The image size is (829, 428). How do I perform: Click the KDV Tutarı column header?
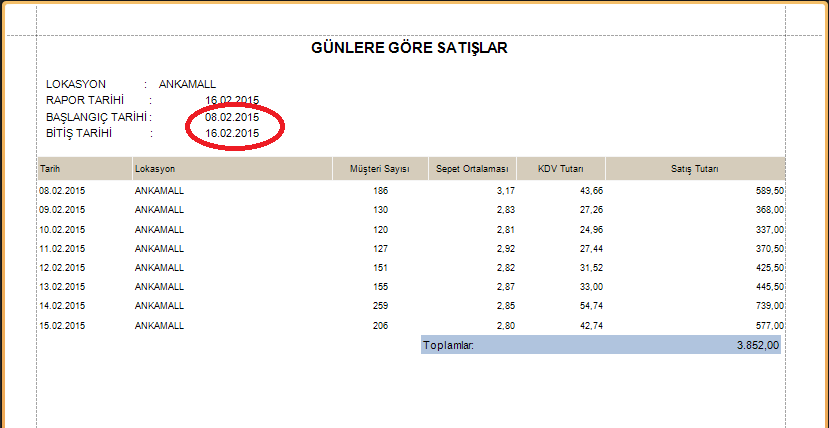pyautogui.click(x=561, y=169)
